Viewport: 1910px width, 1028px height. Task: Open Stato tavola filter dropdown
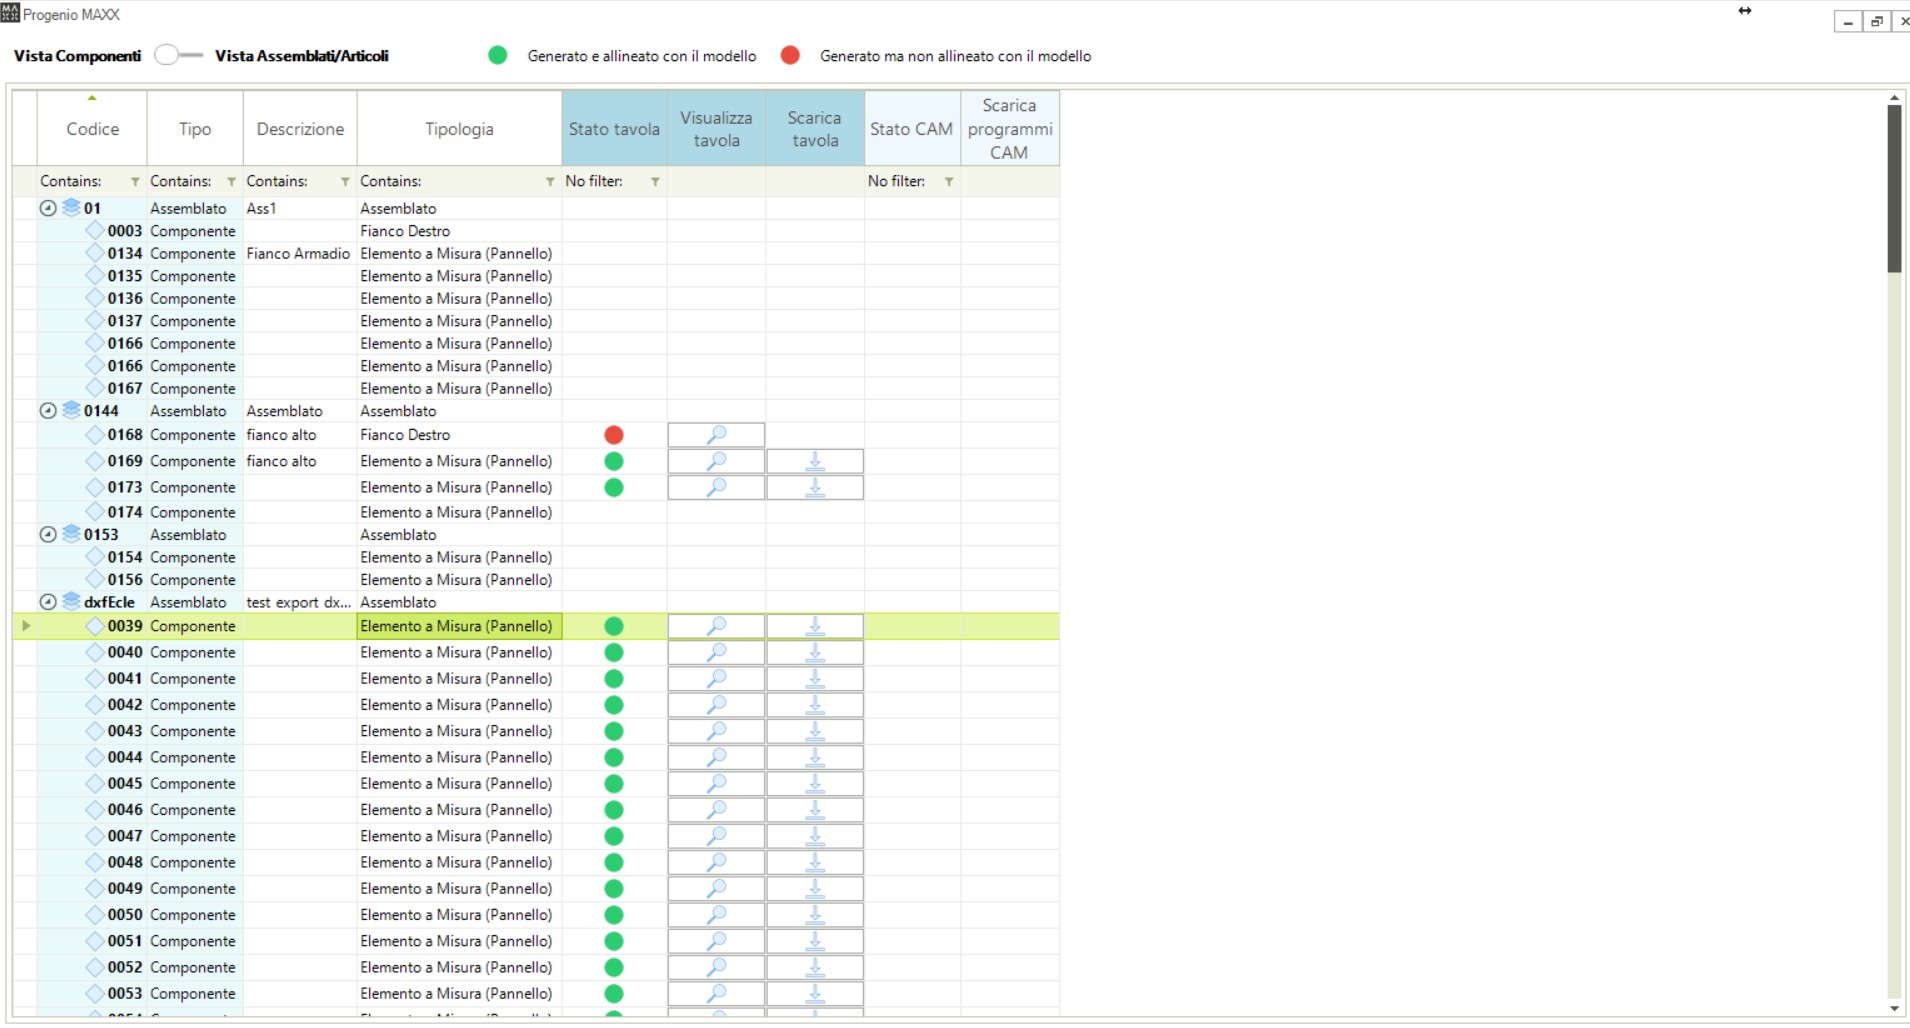tap(655, 182)
